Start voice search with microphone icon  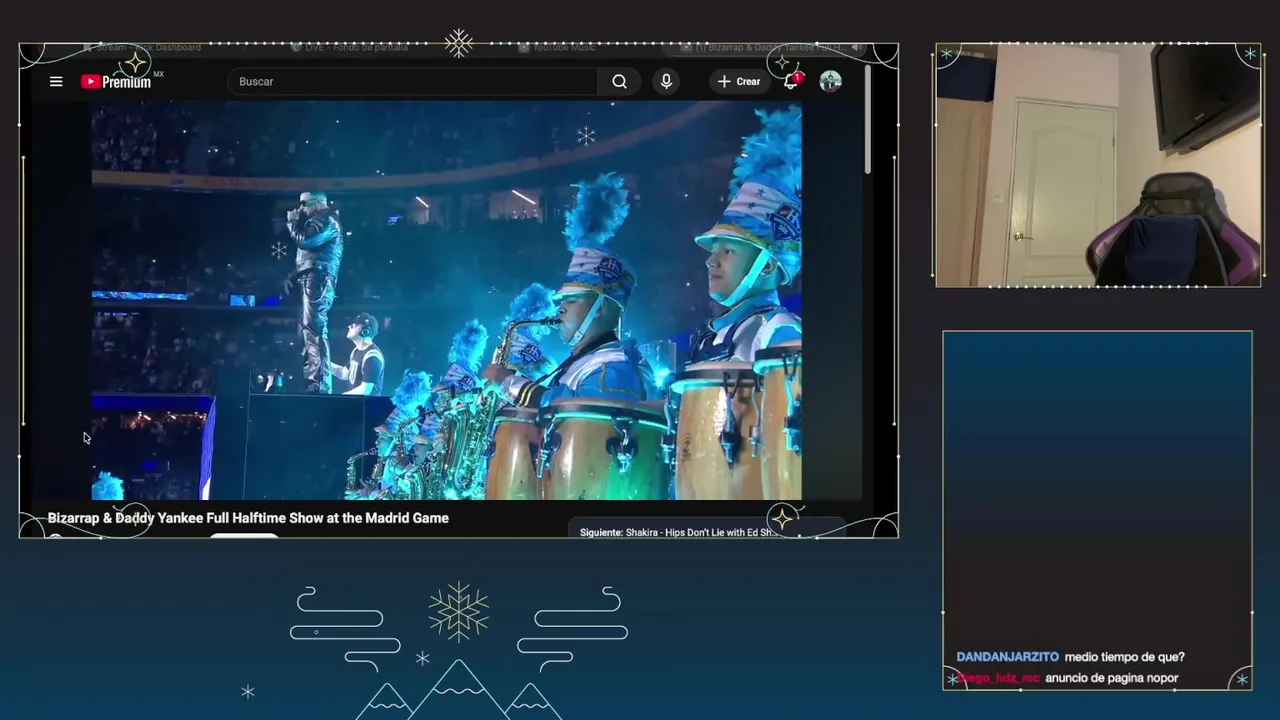tap(666, 82)
